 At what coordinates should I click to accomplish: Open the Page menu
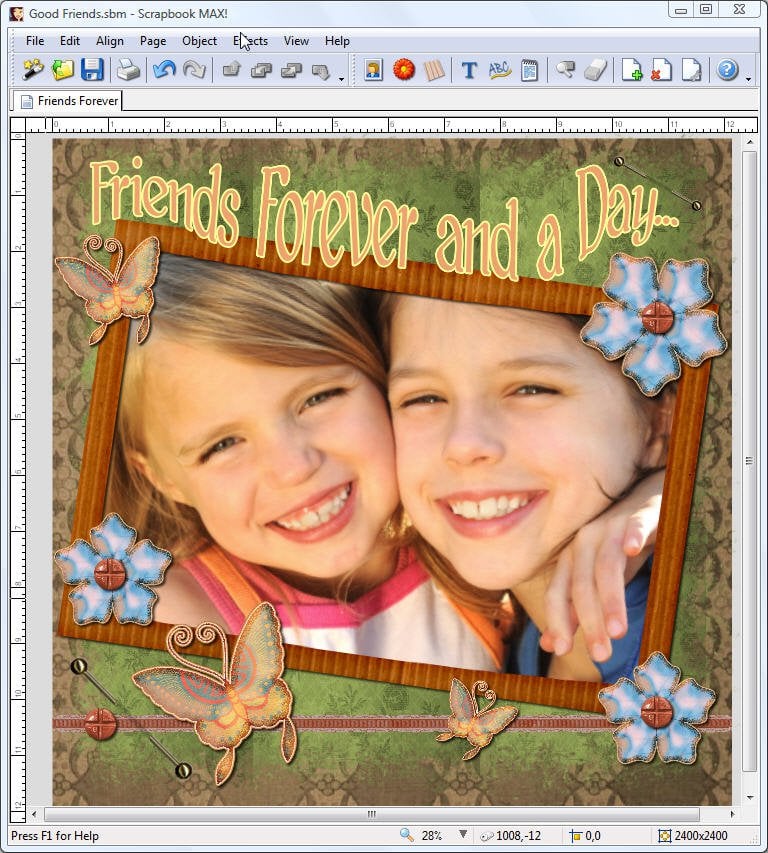153,41
